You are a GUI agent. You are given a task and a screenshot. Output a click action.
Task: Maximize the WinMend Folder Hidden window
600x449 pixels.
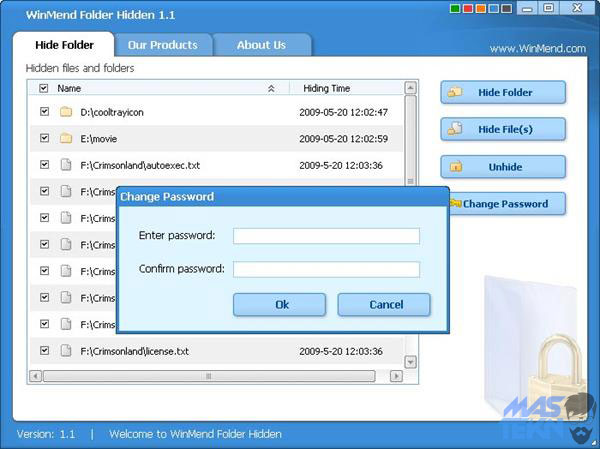(x=548, y=8)
